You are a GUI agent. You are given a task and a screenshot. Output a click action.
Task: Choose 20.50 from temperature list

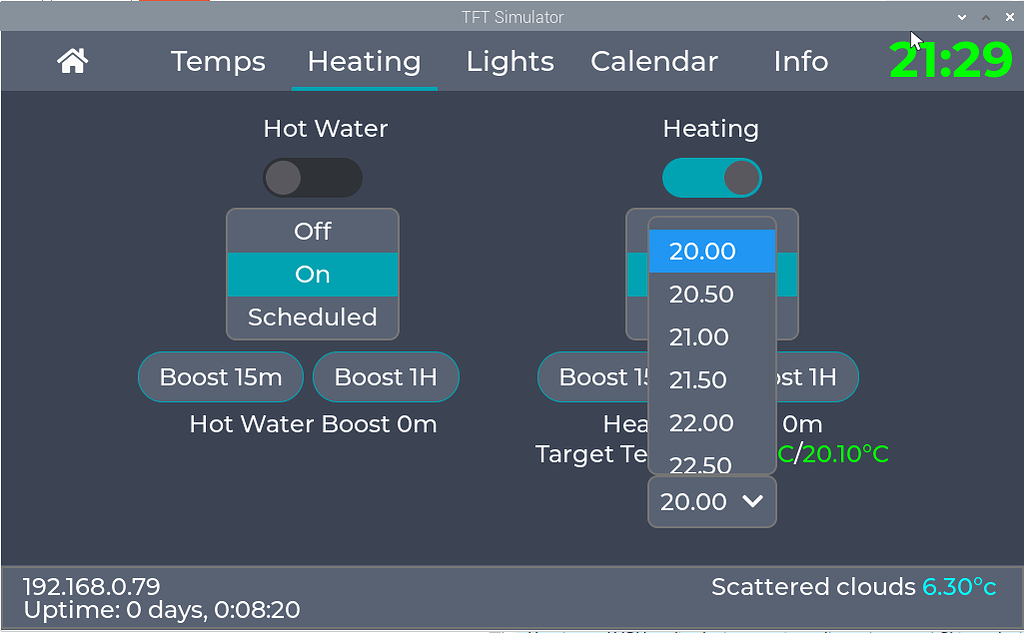click(x=712, y=295)
